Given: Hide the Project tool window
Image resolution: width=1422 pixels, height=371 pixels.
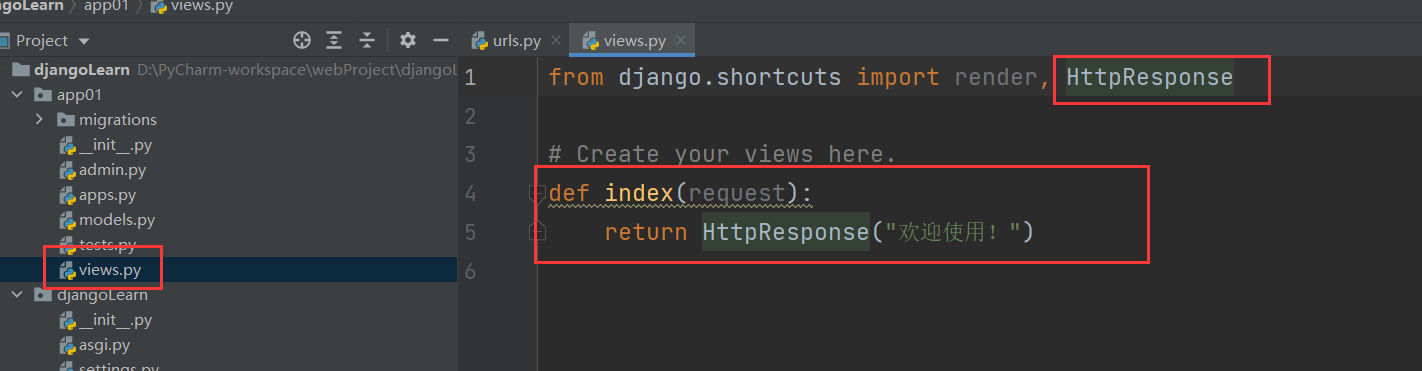Looking at the screenshot, I should point(440,40).
